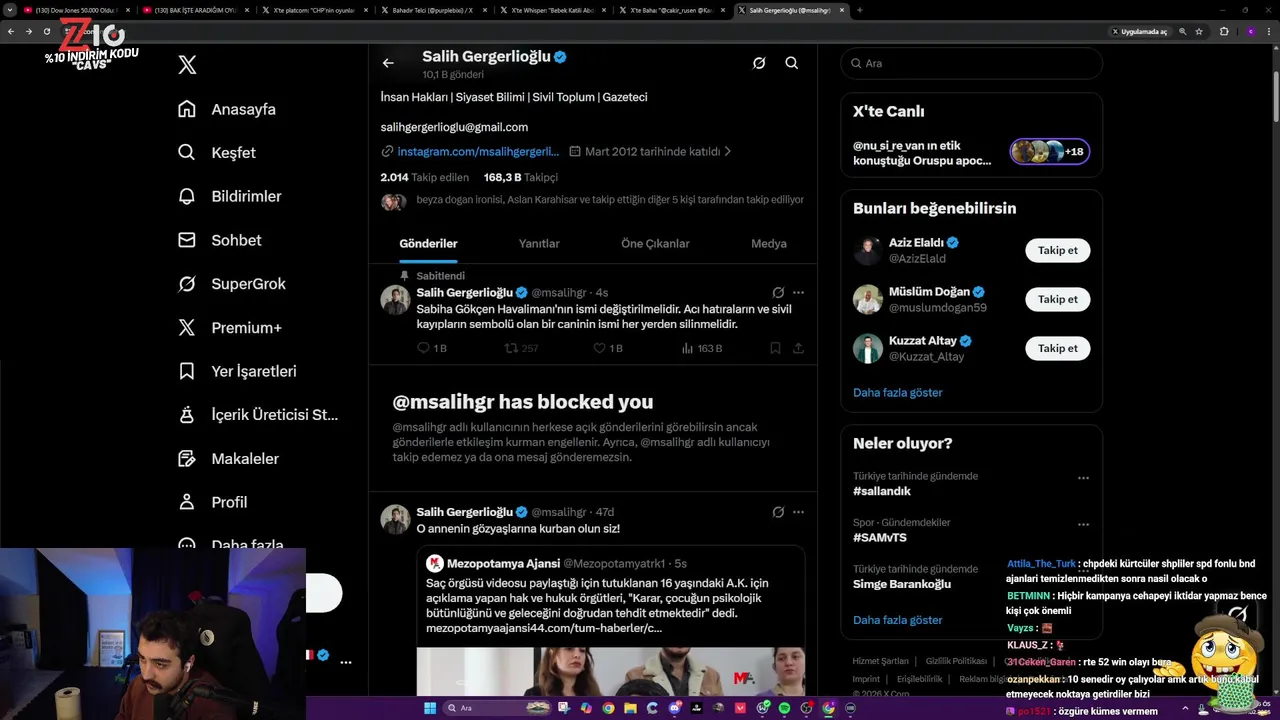Viewport: 1280px width, 720px height.
Task: Open İçerik Üreticisi Stüdyosu item
Action: coord(257,415)
